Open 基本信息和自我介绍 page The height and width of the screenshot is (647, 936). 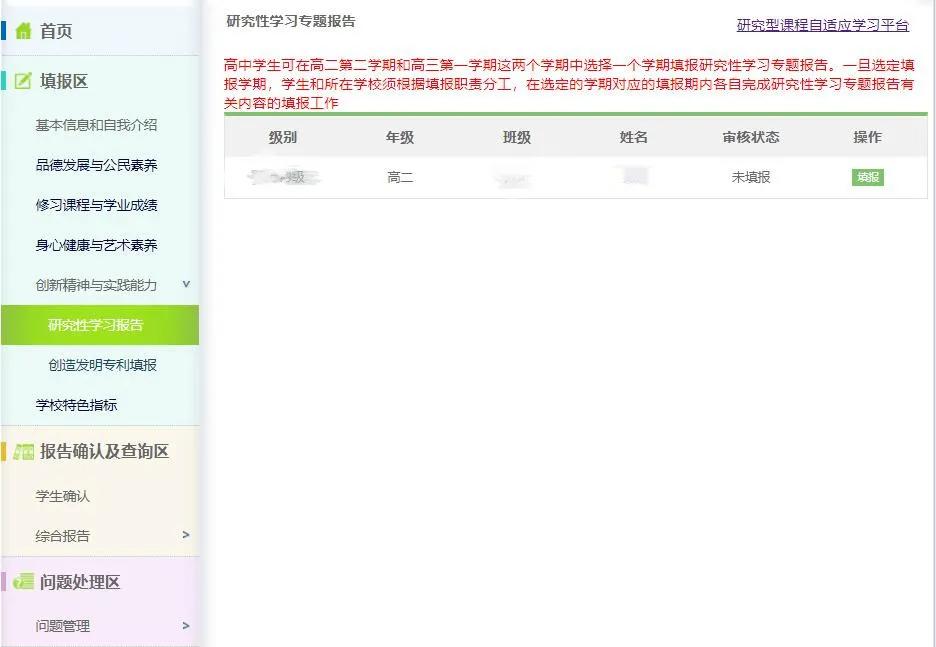[98, 124]
